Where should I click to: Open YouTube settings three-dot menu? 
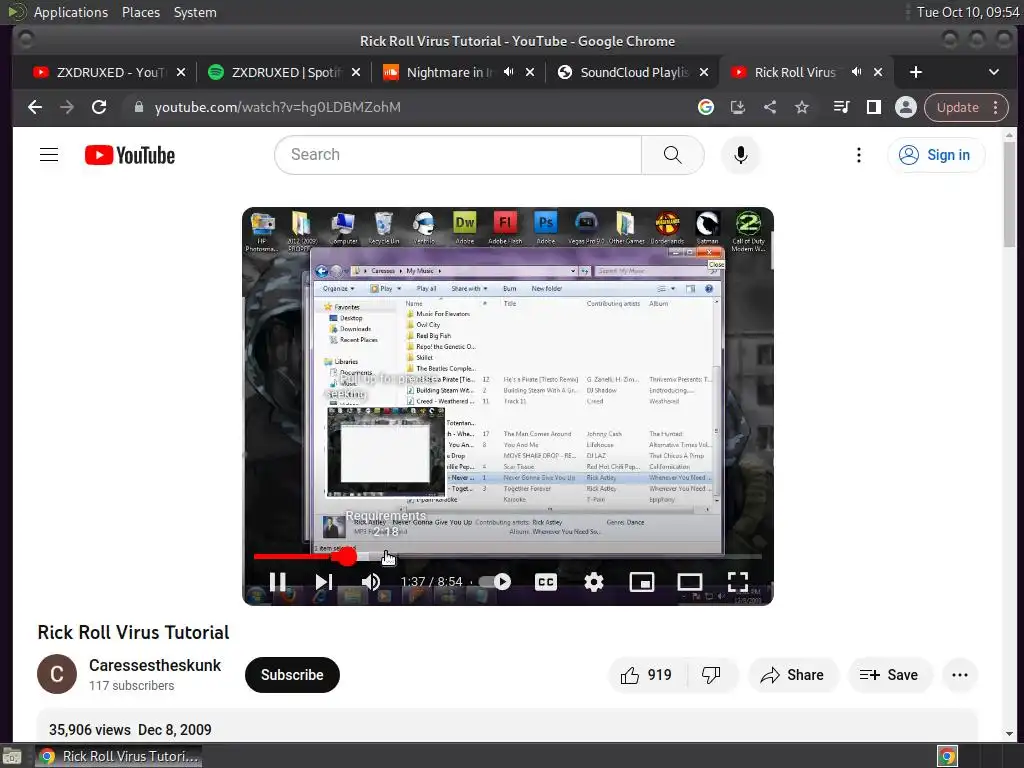point(858,155)
